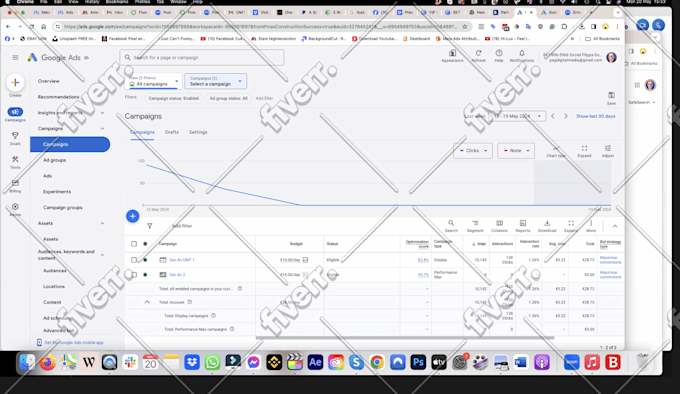Collapse the Campaigns sidebar section
680x394 pixels.
coord(102,128)
